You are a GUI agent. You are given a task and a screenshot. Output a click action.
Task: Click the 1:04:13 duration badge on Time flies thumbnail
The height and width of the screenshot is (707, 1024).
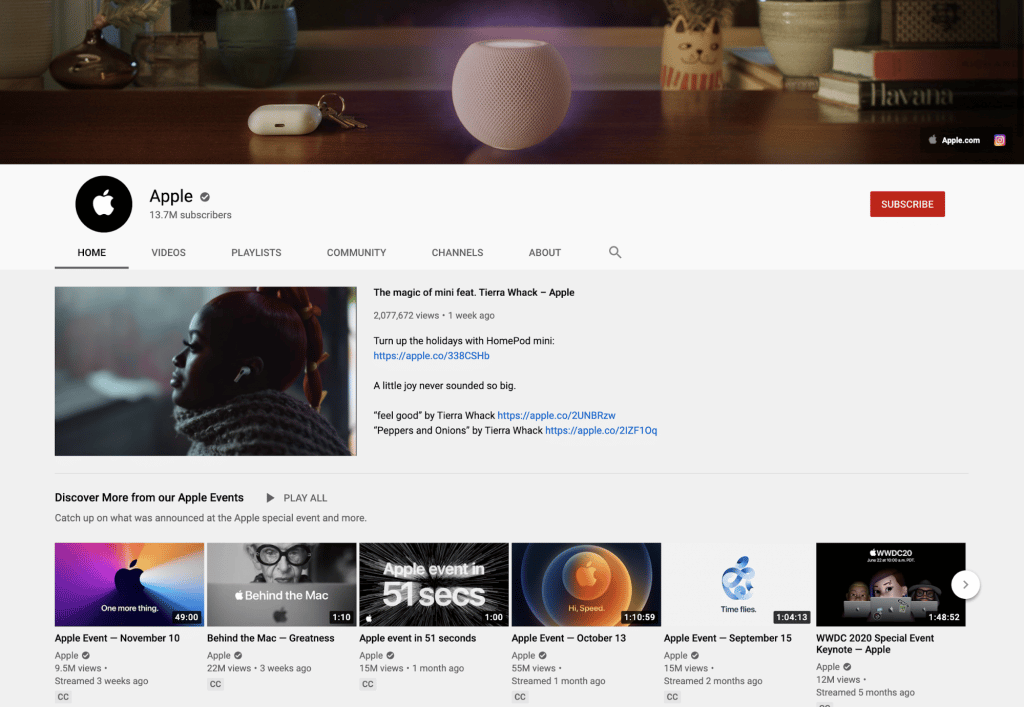pyautogui.click(x=792, y=617)
